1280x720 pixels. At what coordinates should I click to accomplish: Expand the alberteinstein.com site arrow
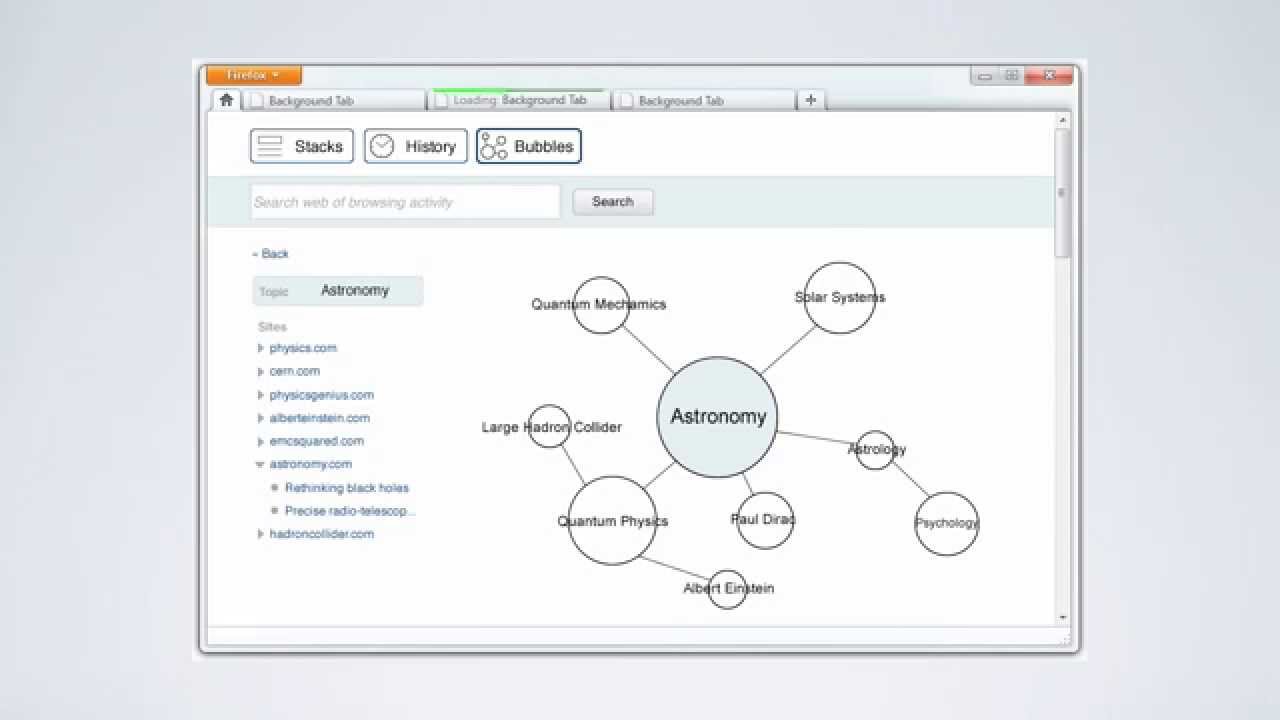pyautogui.click(x=261, y=418)
